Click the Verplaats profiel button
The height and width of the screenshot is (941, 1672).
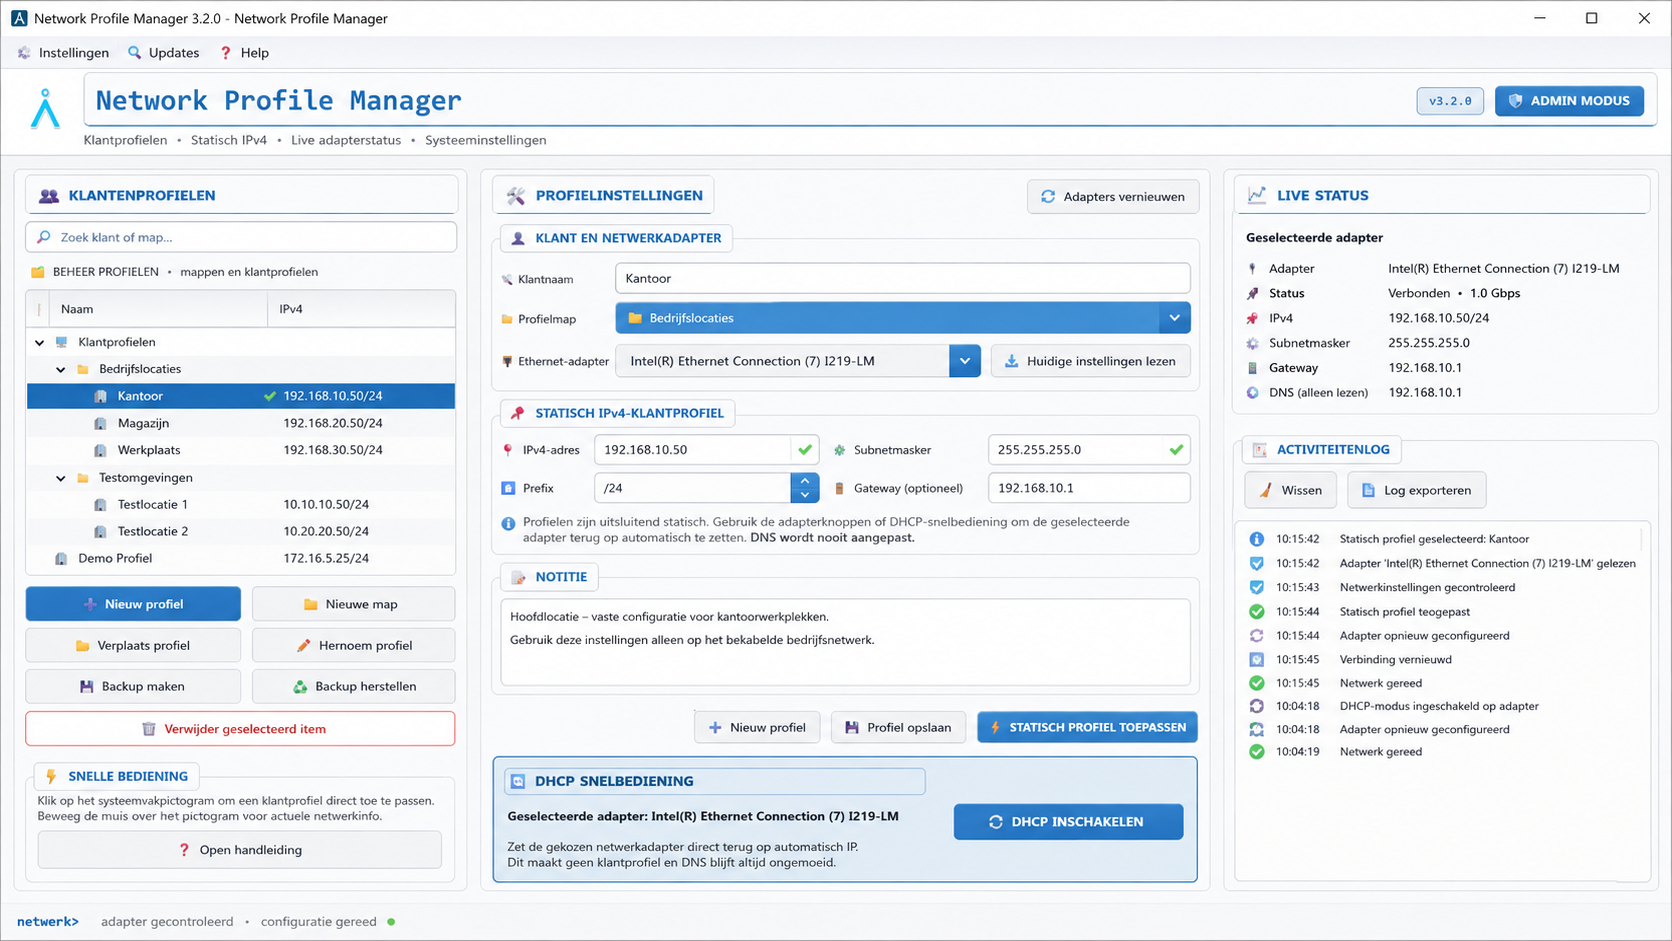pos(133,645)
